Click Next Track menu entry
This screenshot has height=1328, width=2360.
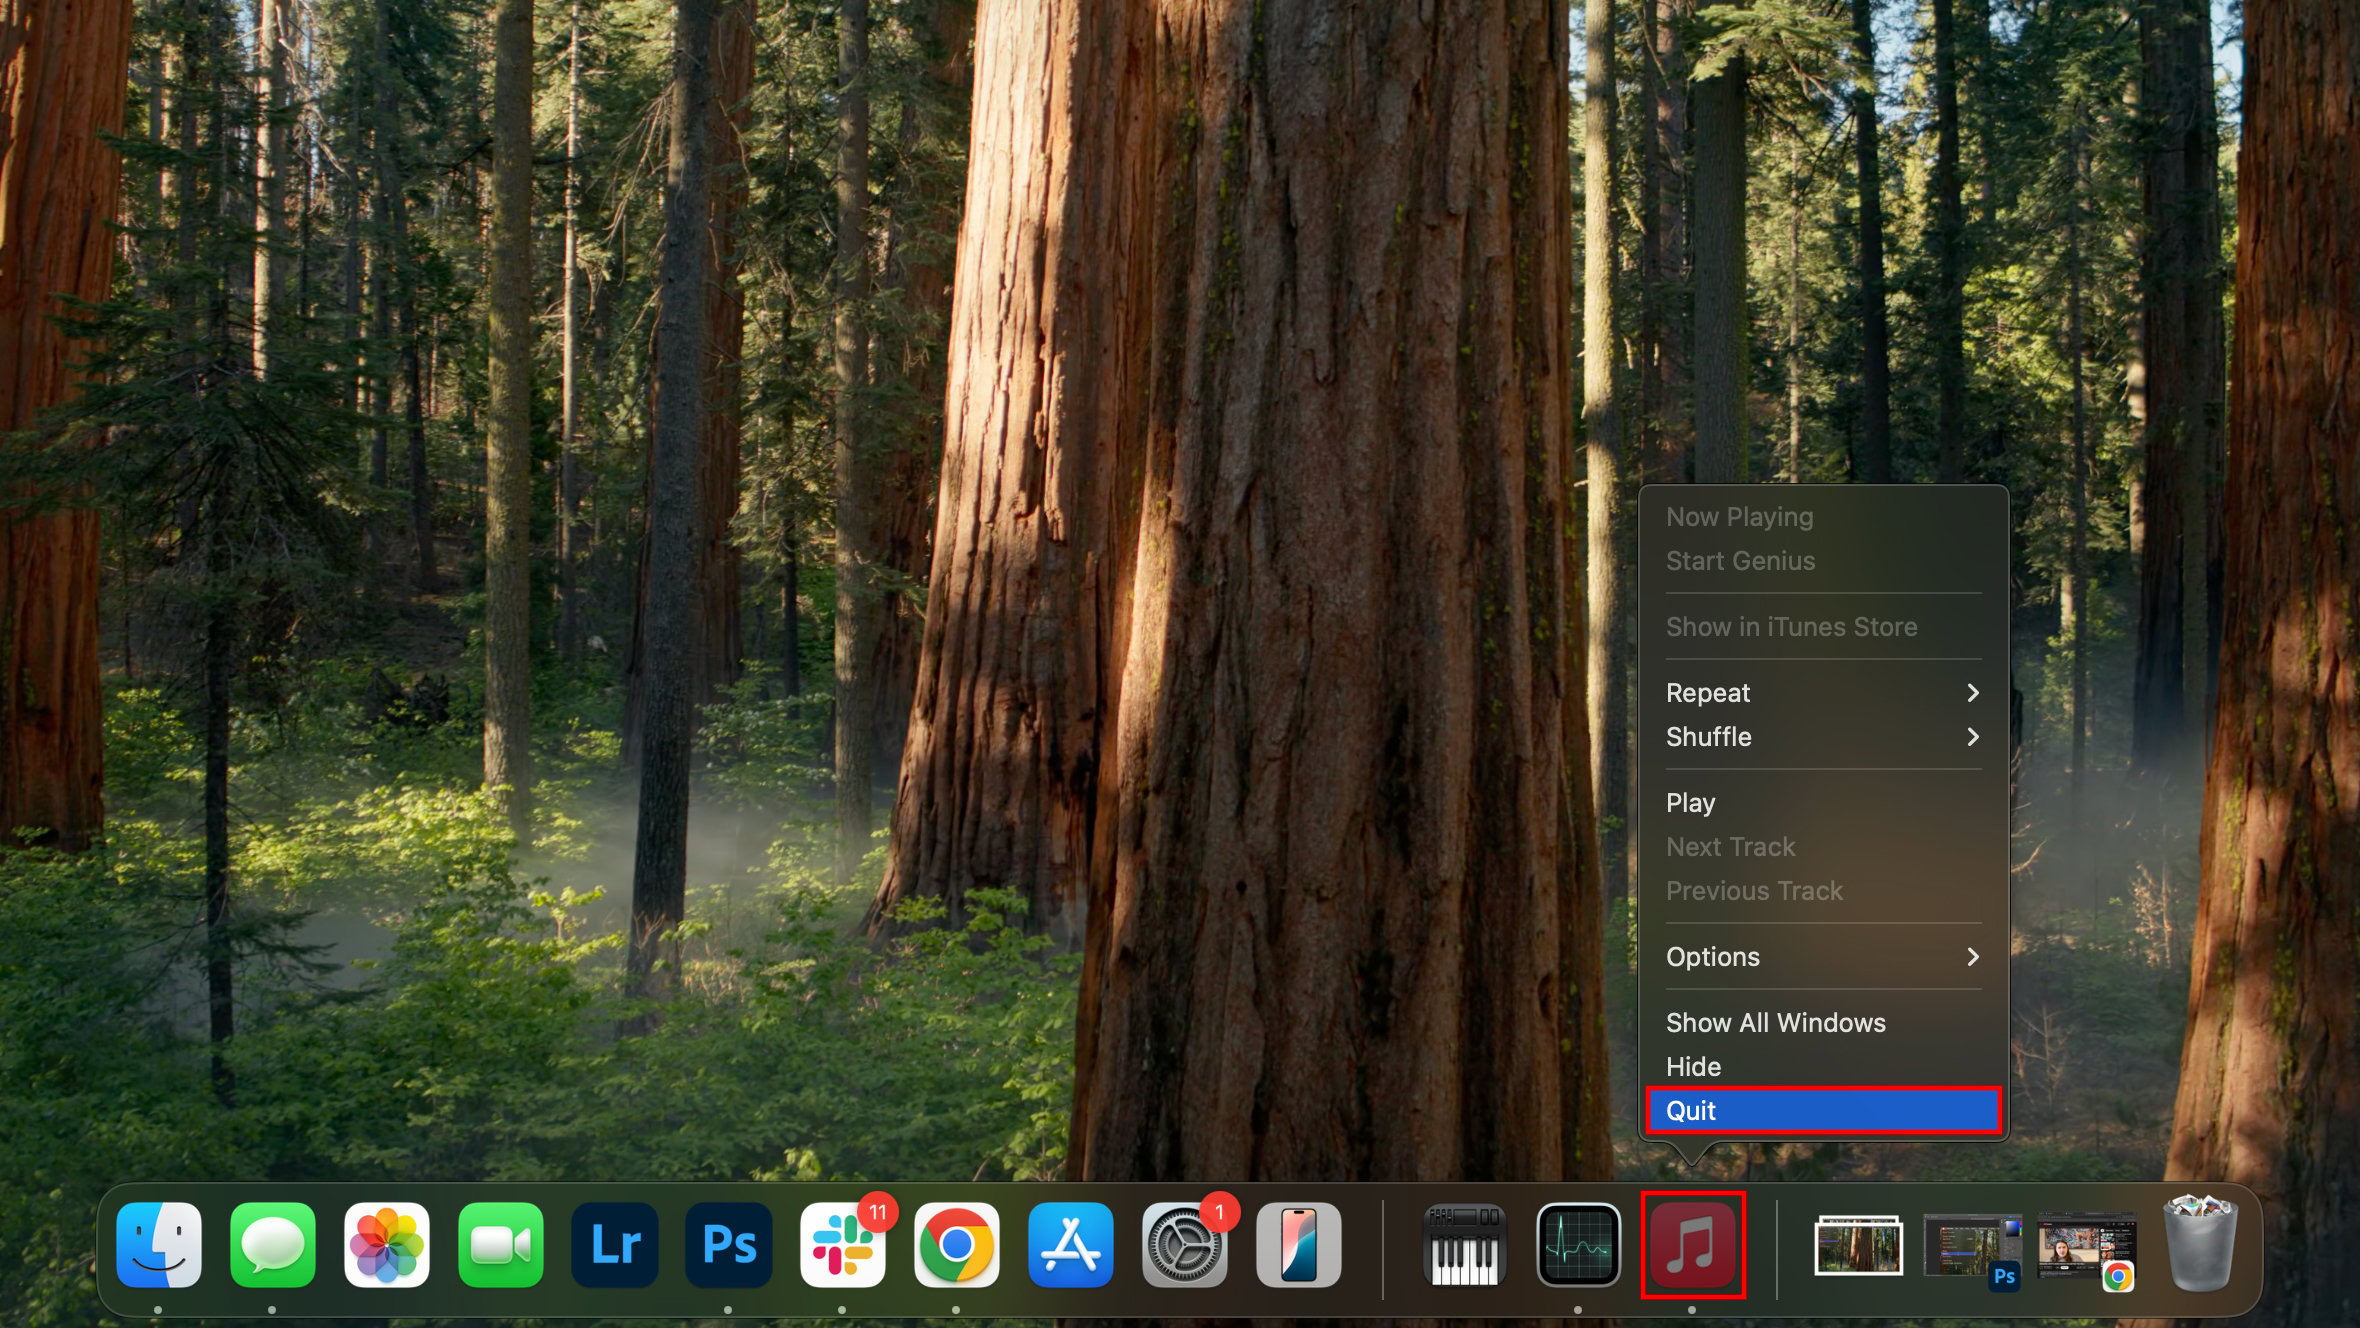tap(1823, 847)
